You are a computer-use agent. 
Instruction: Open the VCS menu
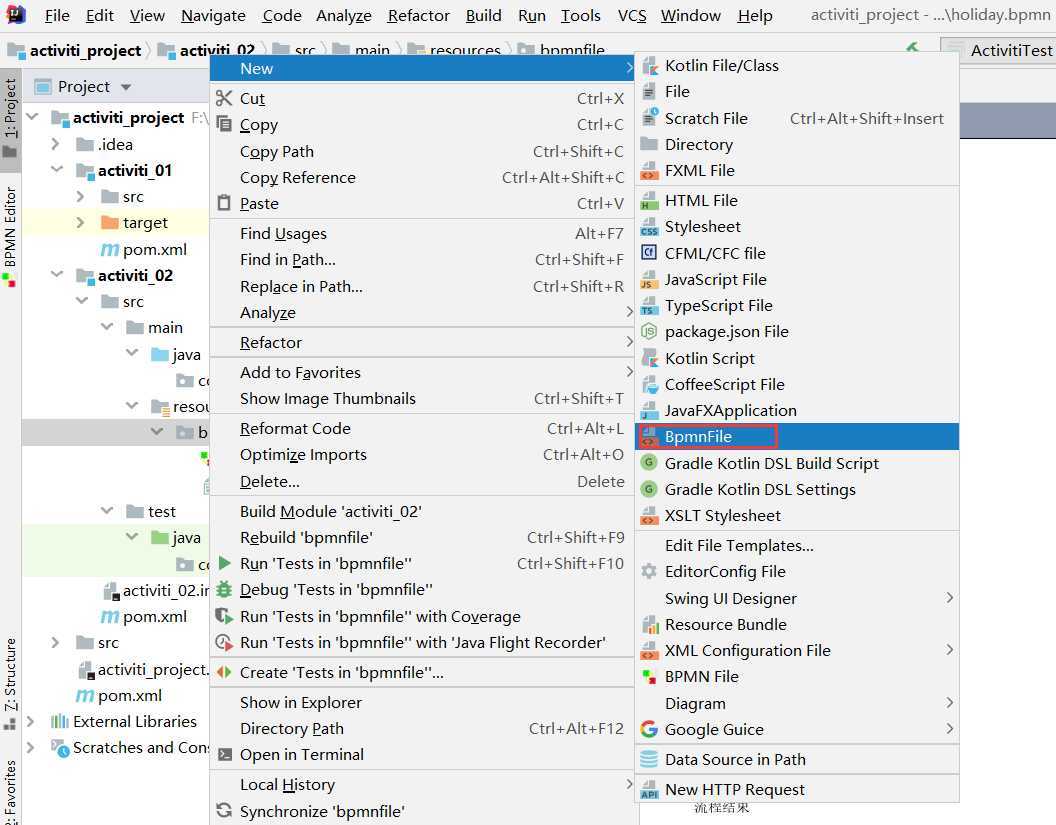(632, 15)
